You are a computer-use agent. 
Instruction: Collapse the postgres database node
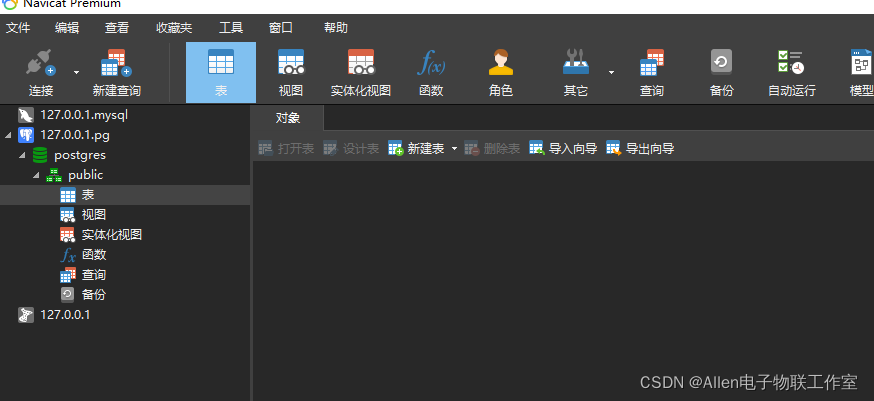point(22,155)
